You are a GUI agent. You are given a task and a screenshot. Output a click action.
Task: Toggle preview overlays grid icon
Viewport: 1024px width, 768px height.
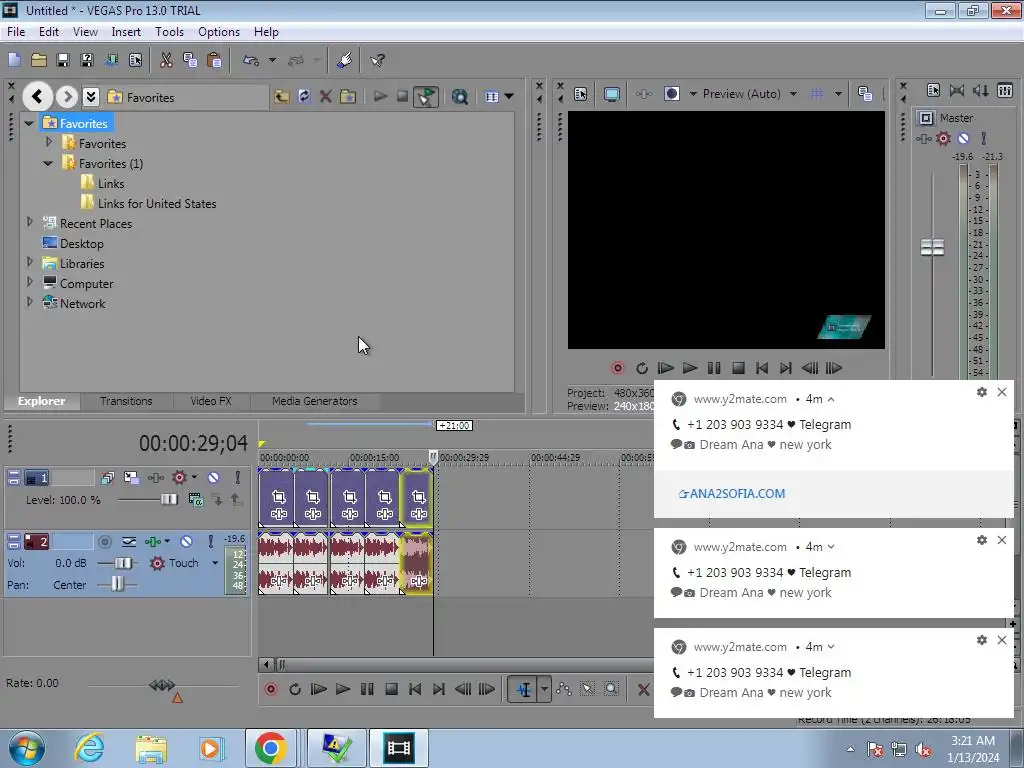point(817,94)
